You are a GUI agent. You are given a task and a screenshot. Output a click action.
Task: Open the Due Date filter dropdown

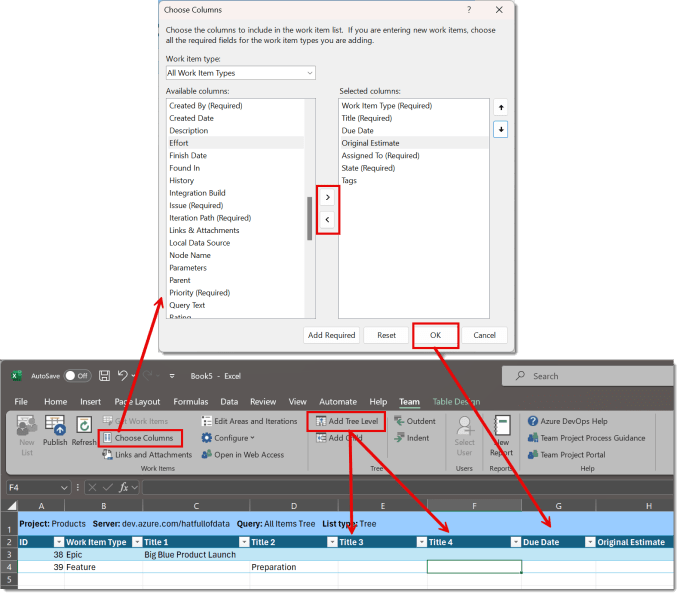click(x=590, y=543)
